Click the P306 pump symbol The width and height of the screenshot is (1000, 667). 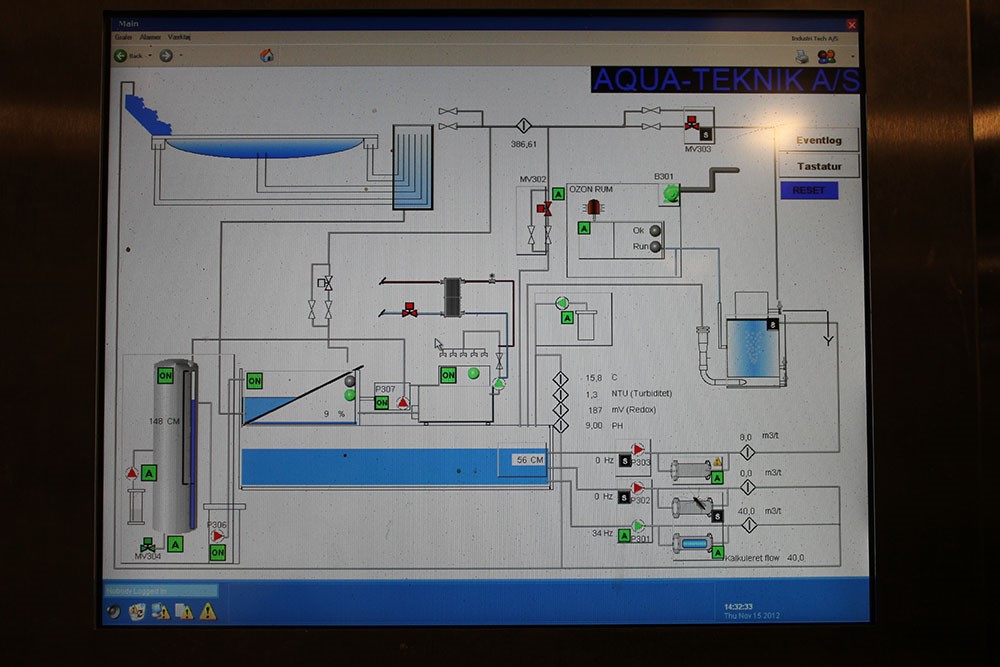218,536
